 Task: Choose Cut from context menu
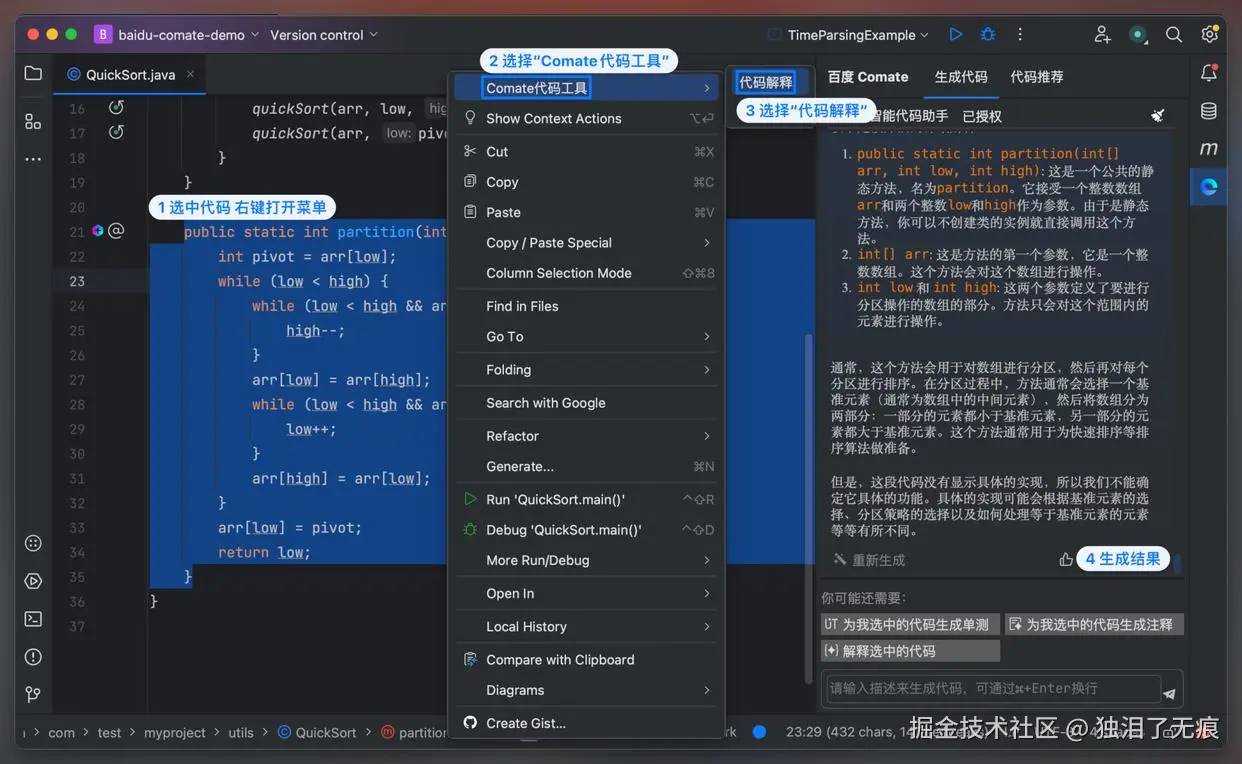tap(586, 151)
